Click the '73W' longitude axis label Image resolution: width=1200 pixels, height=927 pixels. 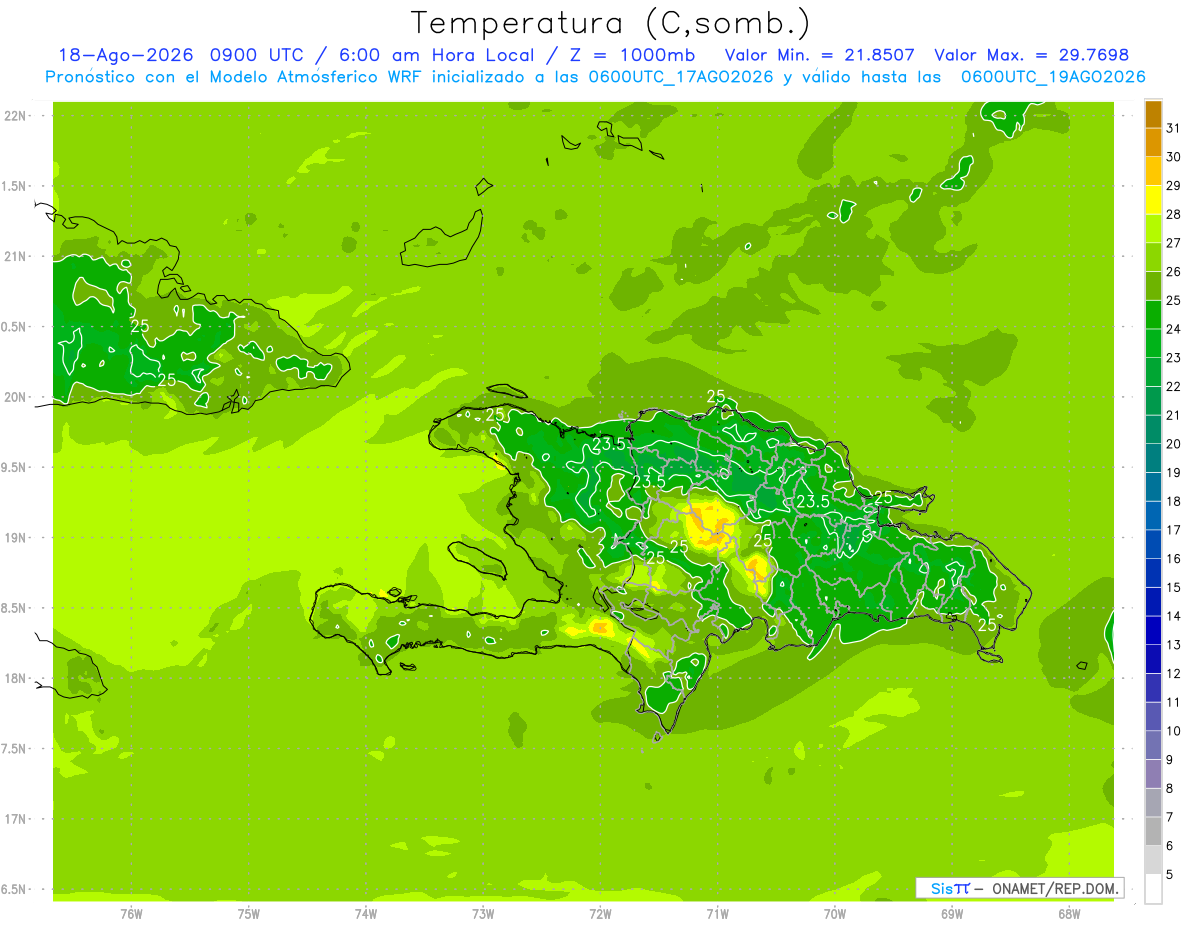(x=483, y=914)
